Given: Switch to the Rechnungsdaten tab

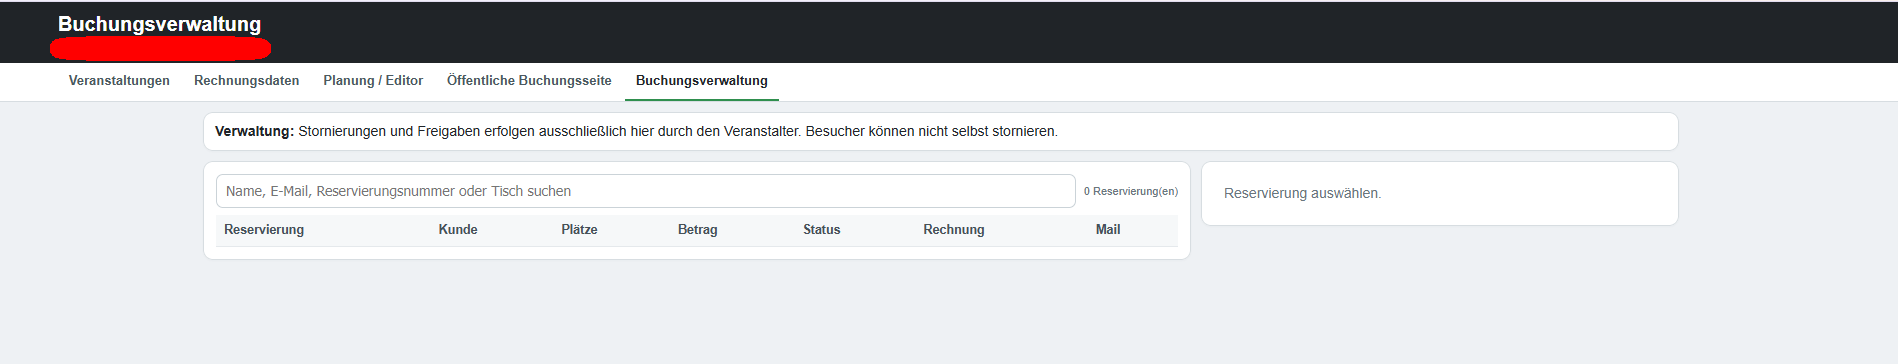Looking at the screenshot, I should click(x=246, y=81).
